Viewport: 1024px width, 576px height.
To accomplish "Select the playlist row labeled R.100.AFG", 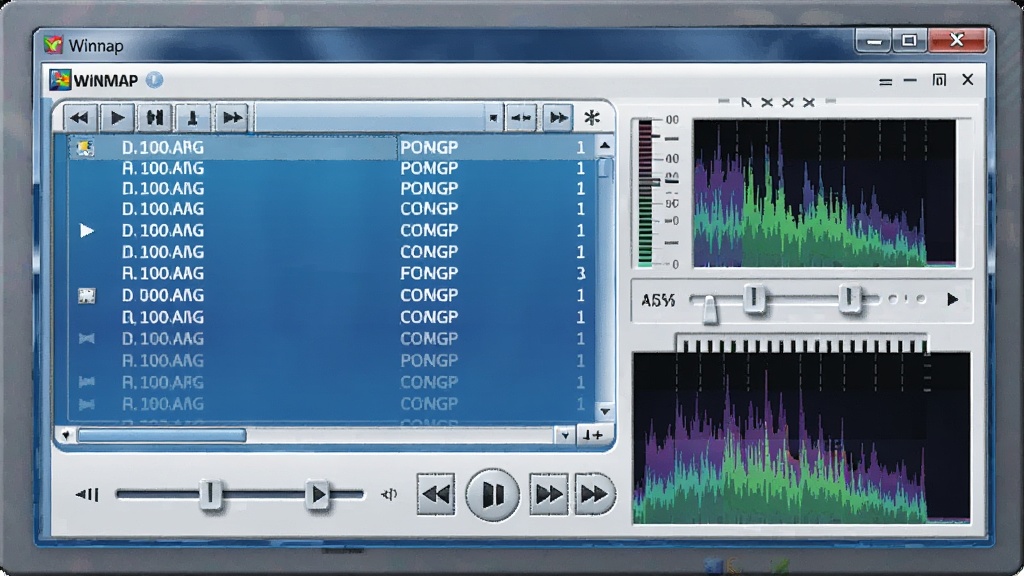I will pyautogui.click(x=331, y=382).
